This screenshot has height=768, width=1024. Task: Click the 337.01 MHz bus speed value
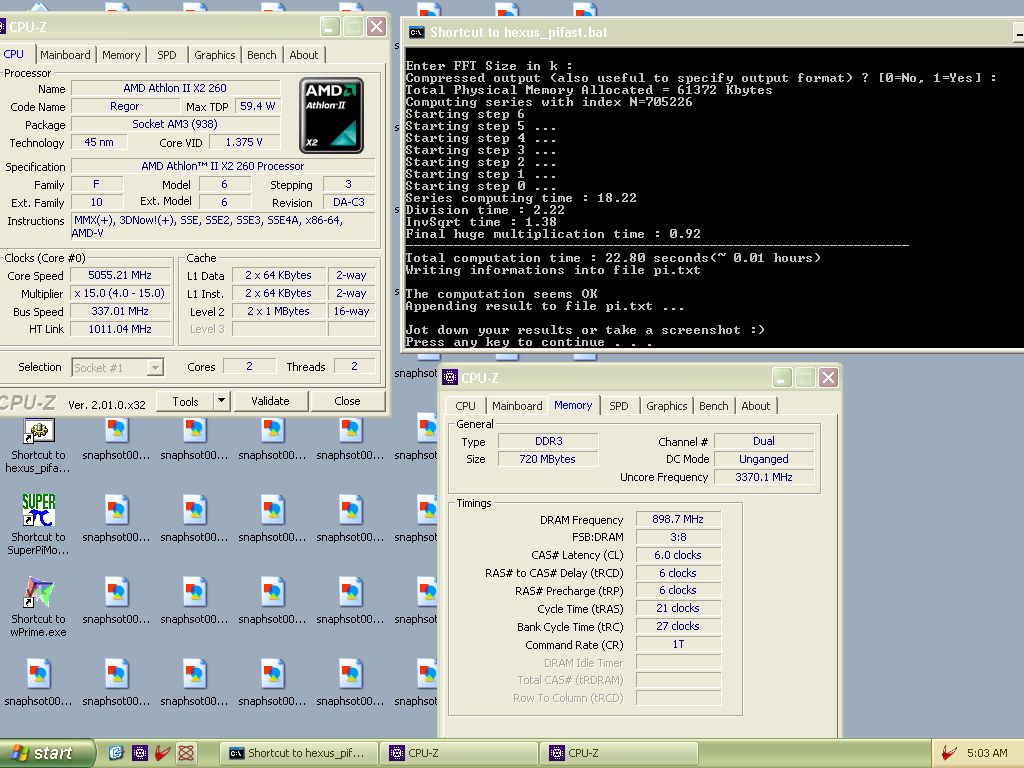pos(120,311)
